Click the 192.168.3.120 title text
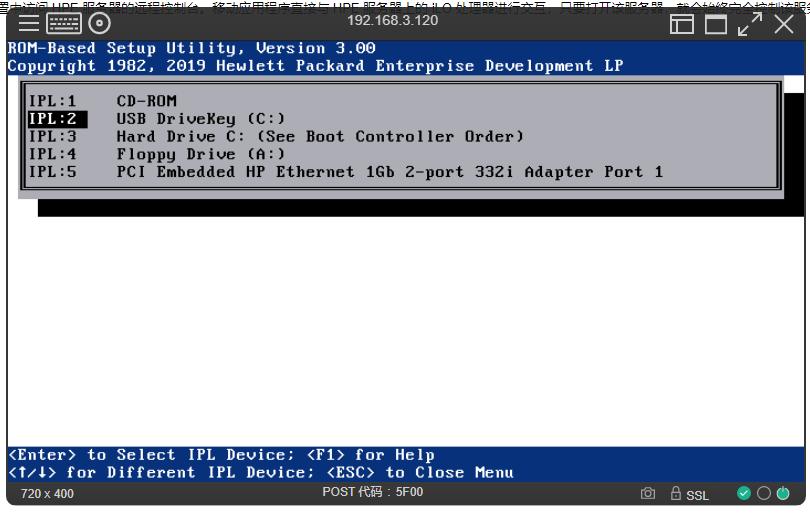This screenshot has width=810, height=513. click(x=393, y=21)
